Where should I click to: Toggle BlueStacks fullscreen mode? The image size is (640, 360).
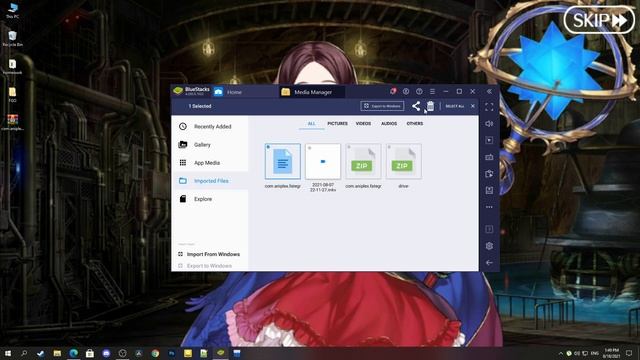tap(489, 107)
